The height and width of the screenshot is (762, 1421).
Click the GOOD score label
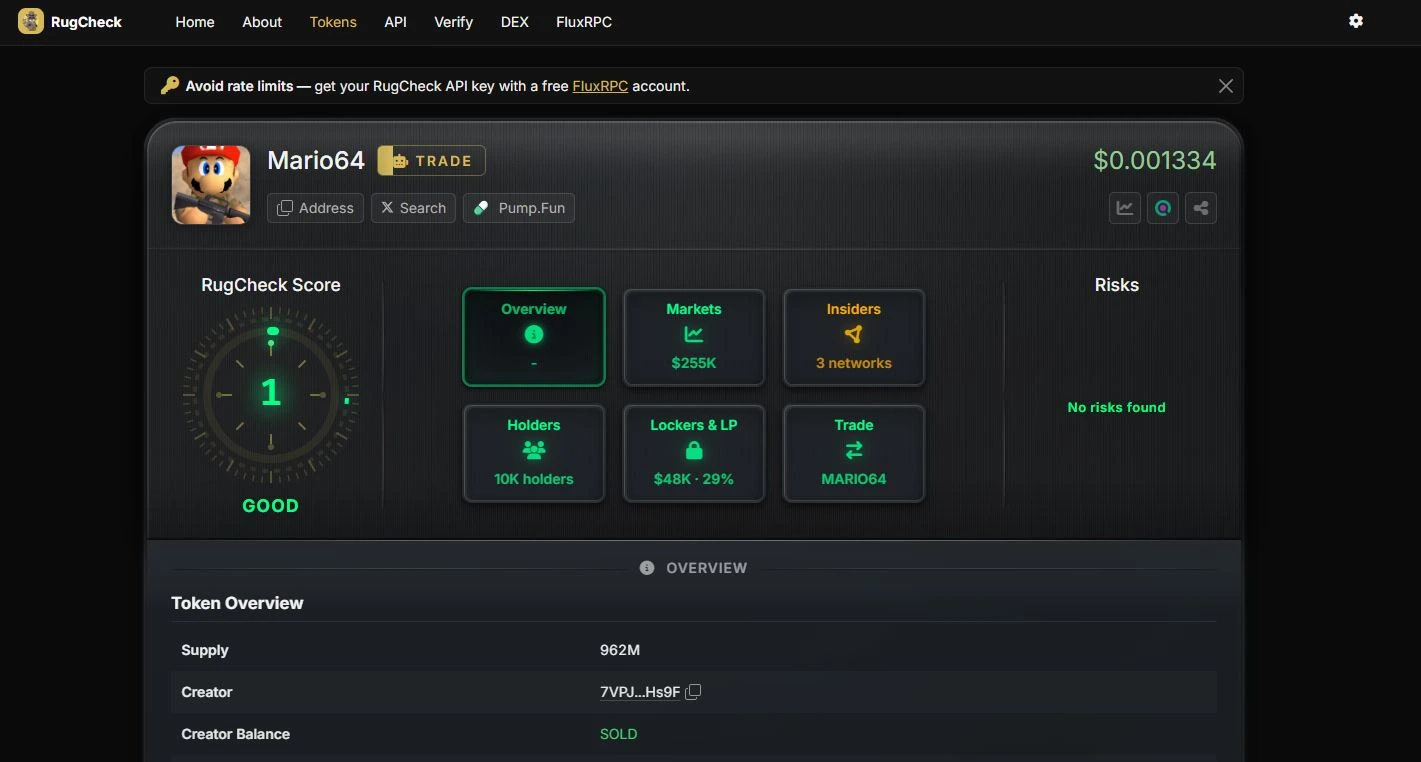click(x=271, y=506)
